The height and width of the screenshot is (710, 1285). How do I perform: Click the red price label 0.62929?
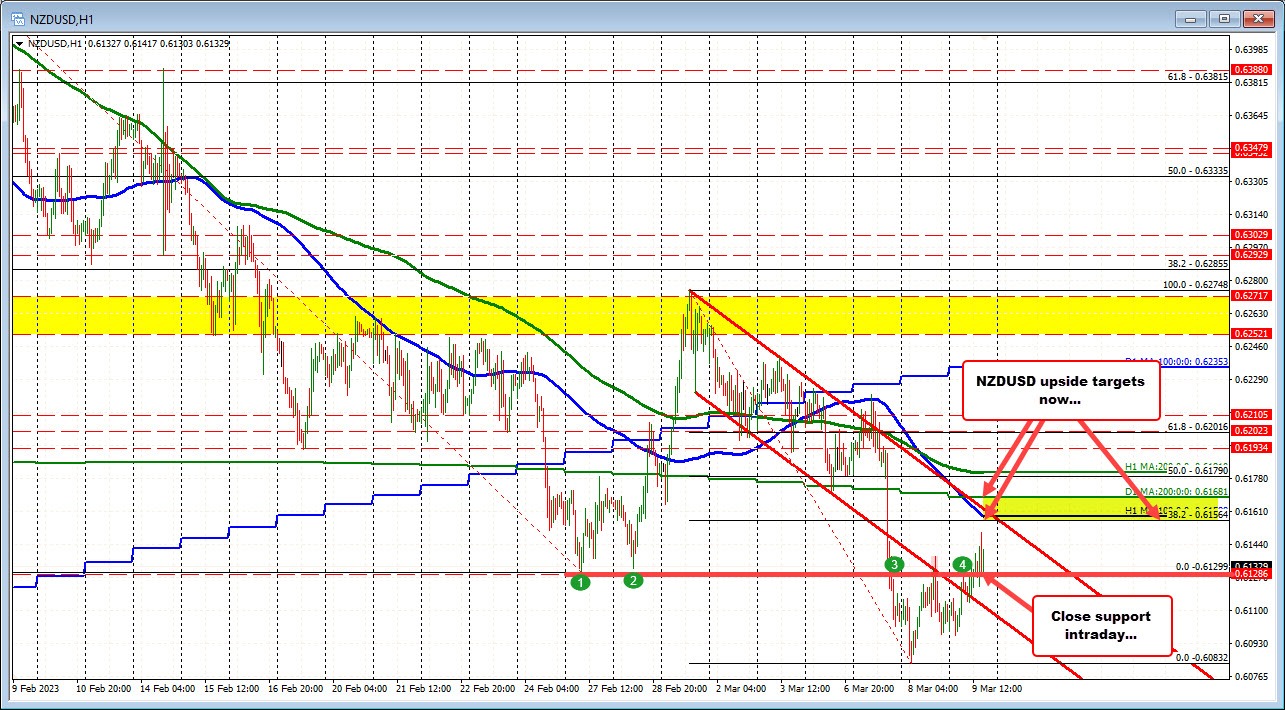point(1253,255)
